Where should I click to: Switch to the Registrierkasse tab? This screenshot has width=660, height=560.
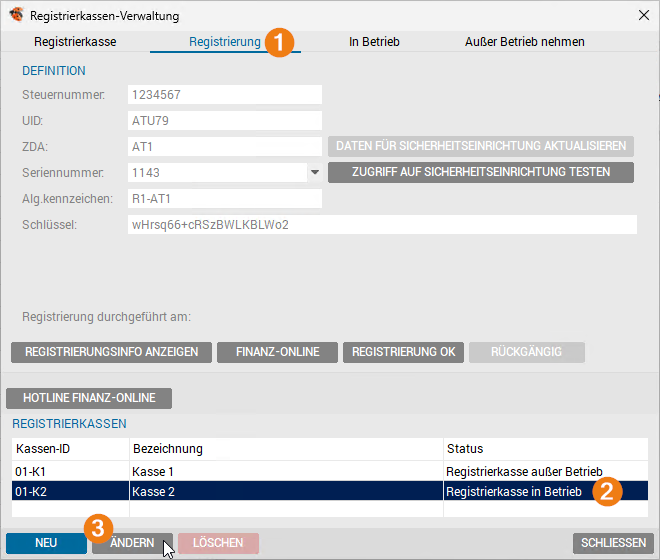pos(75,42)
